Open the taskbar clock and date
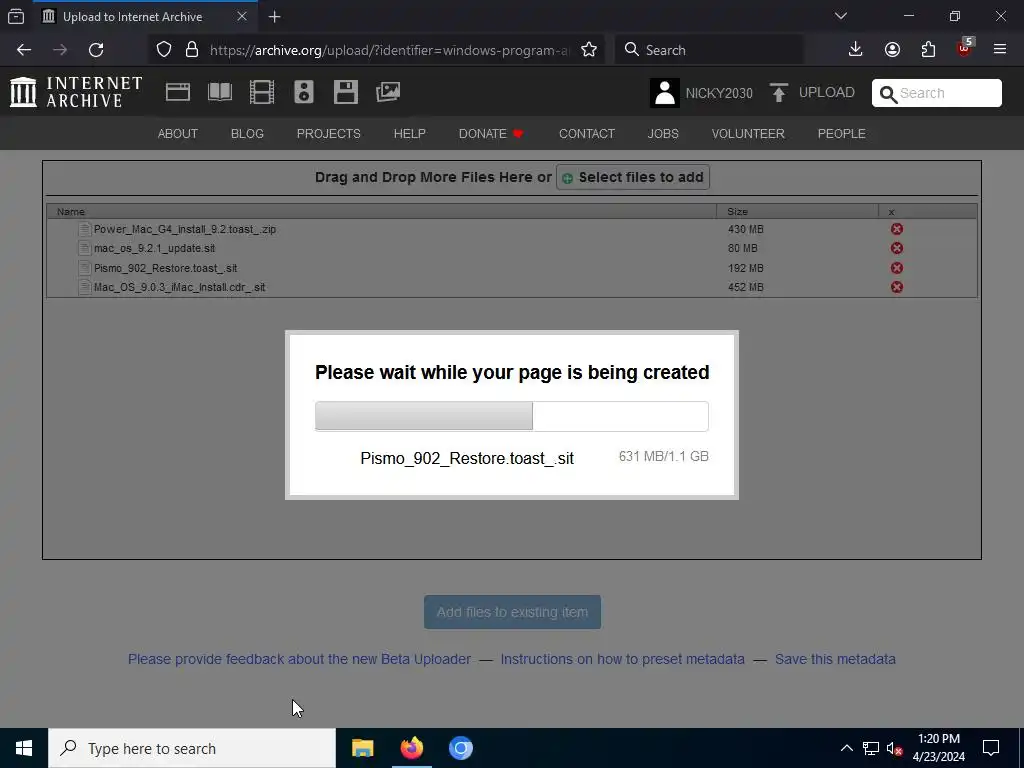The image size is (1024, 768). (938, 748)
